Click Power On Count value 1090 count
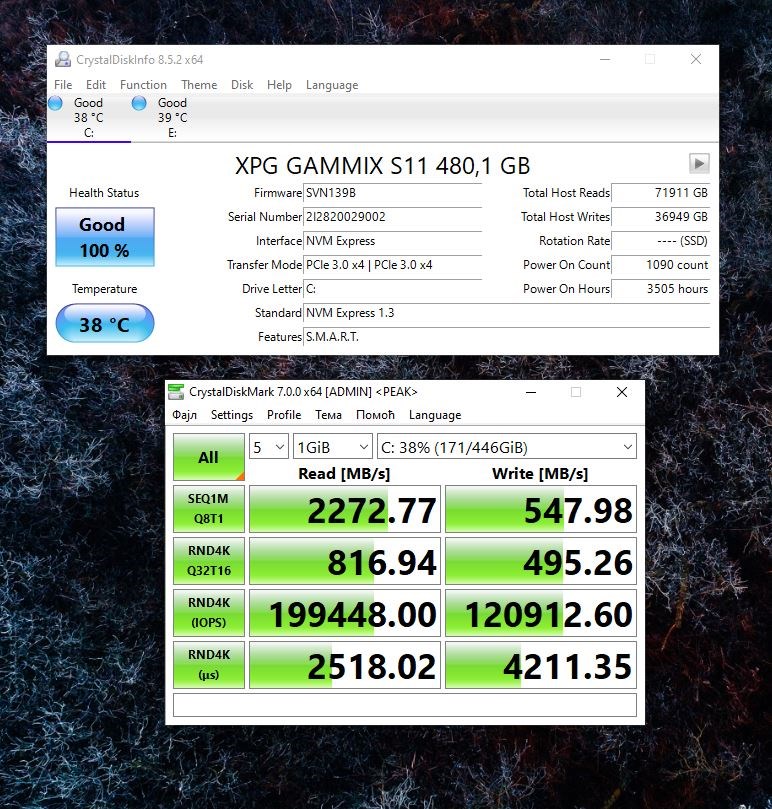The height and width of the screenshot is (809, 772). pyautogui.click(x=661, y=265)
